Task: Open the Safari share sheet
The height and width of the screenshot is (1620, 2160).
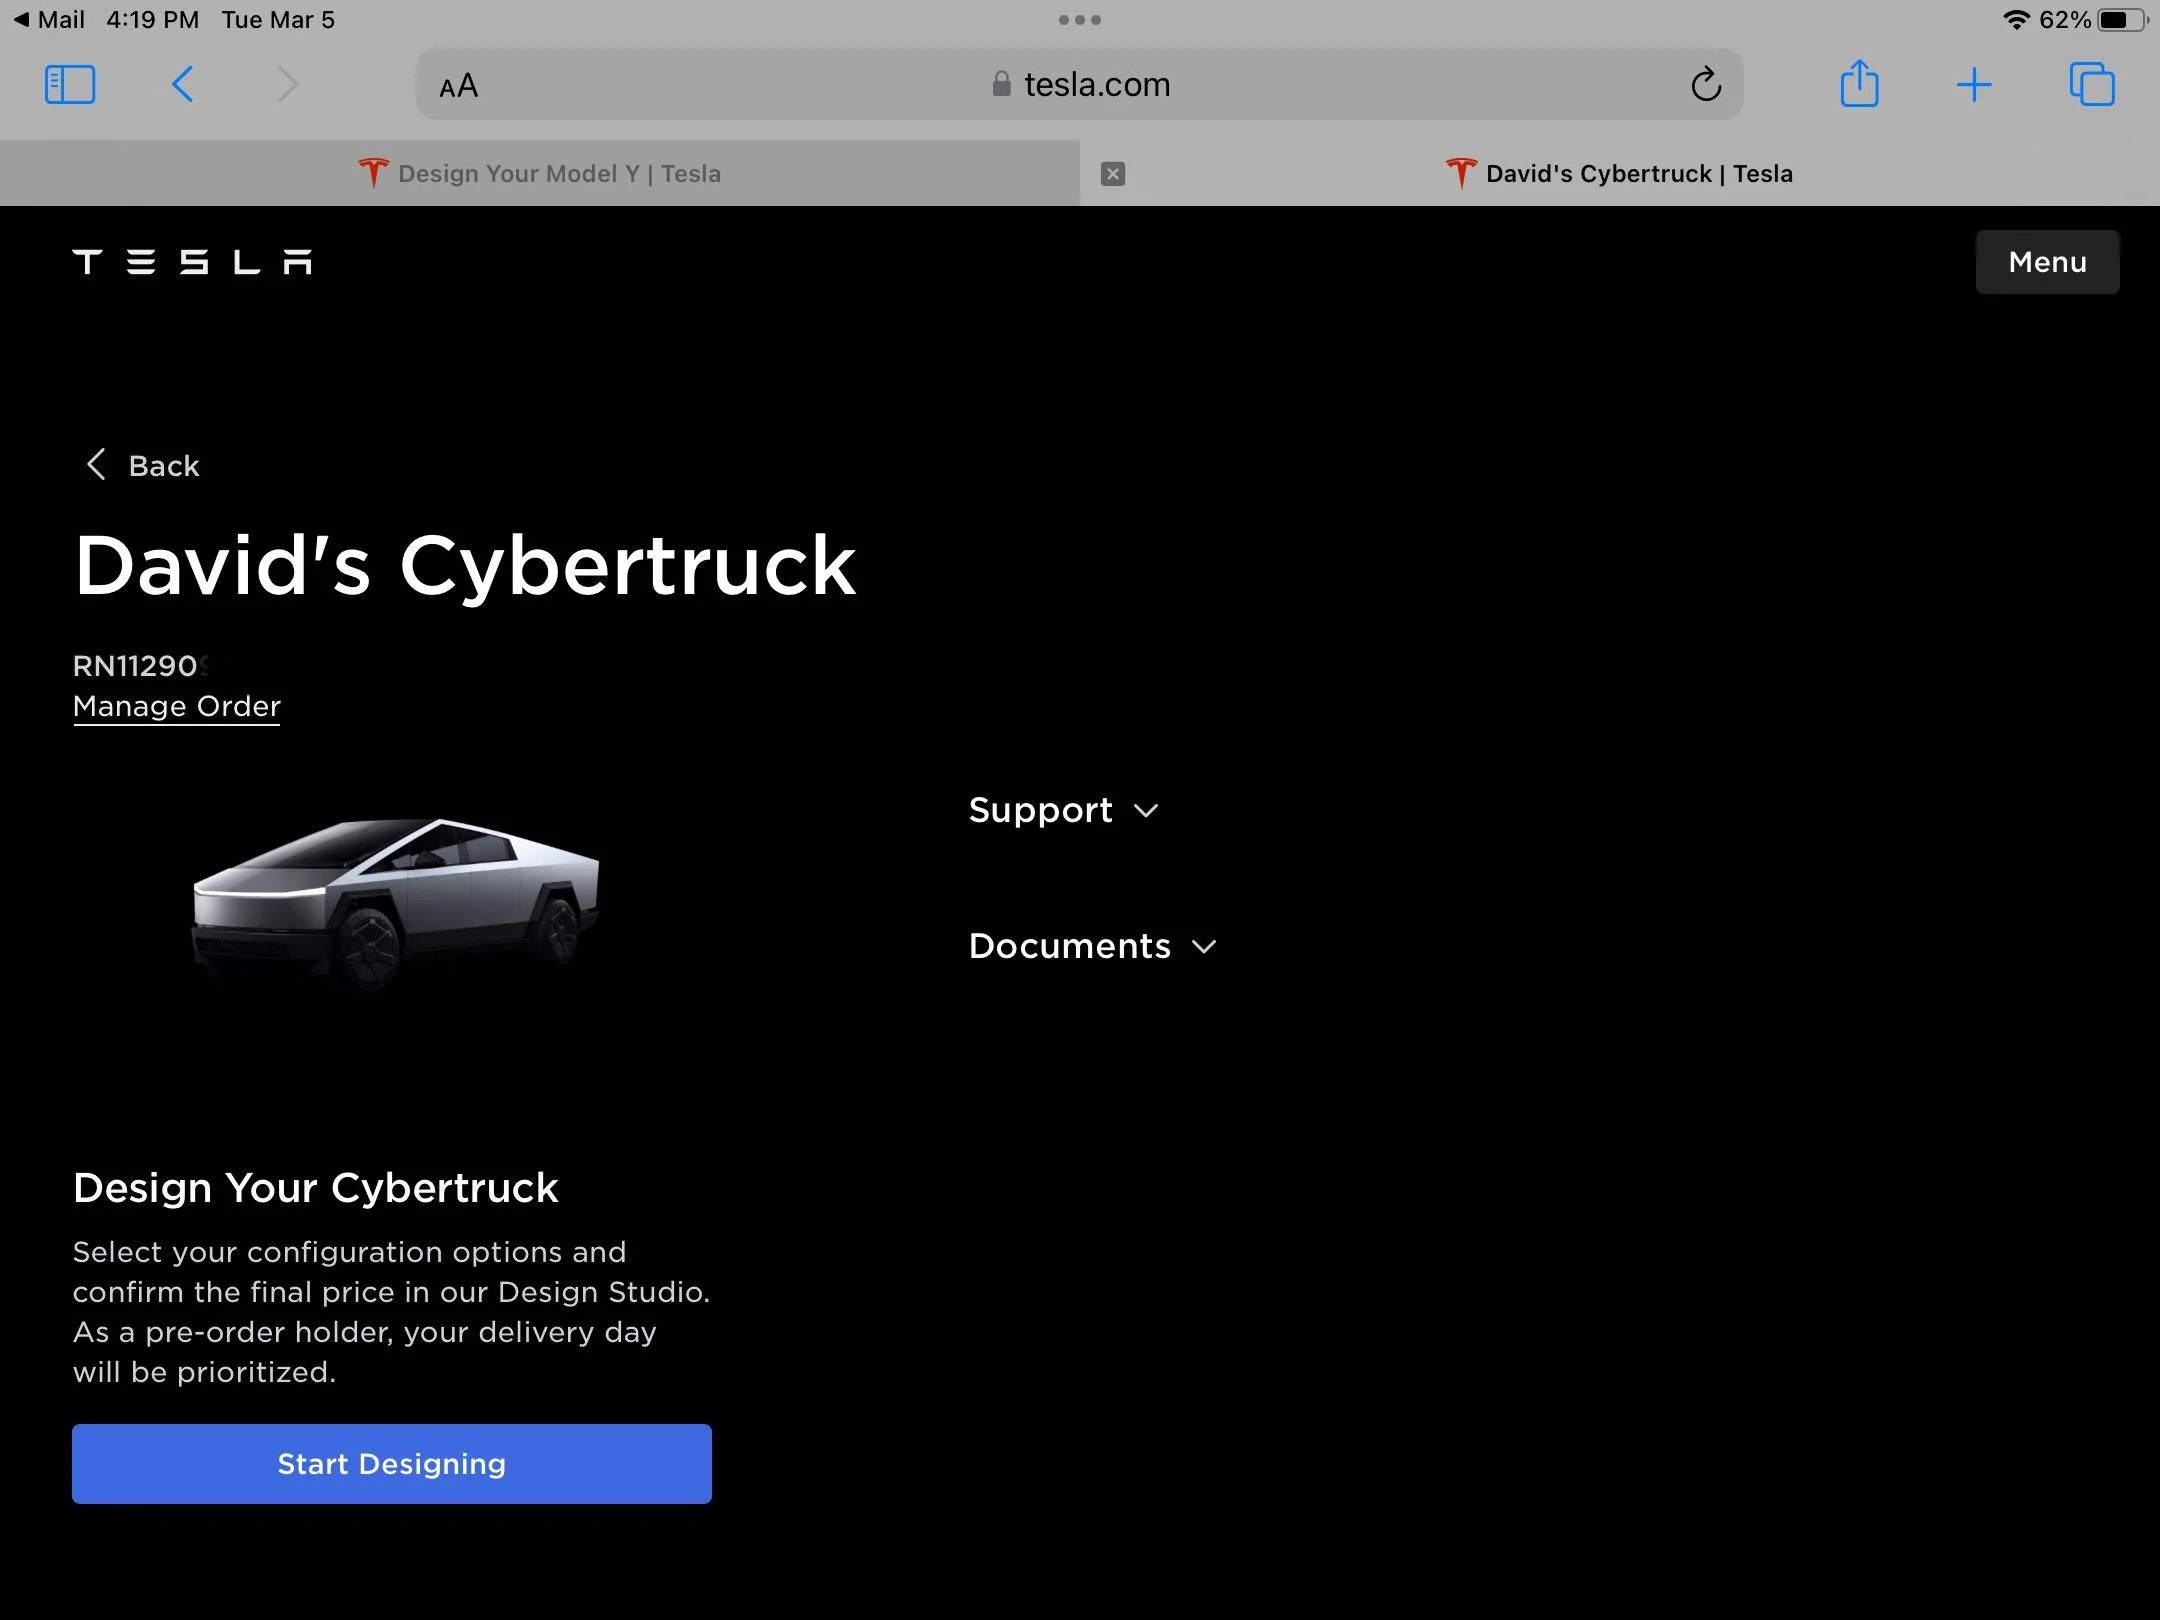Action: tap(1860, 83)
